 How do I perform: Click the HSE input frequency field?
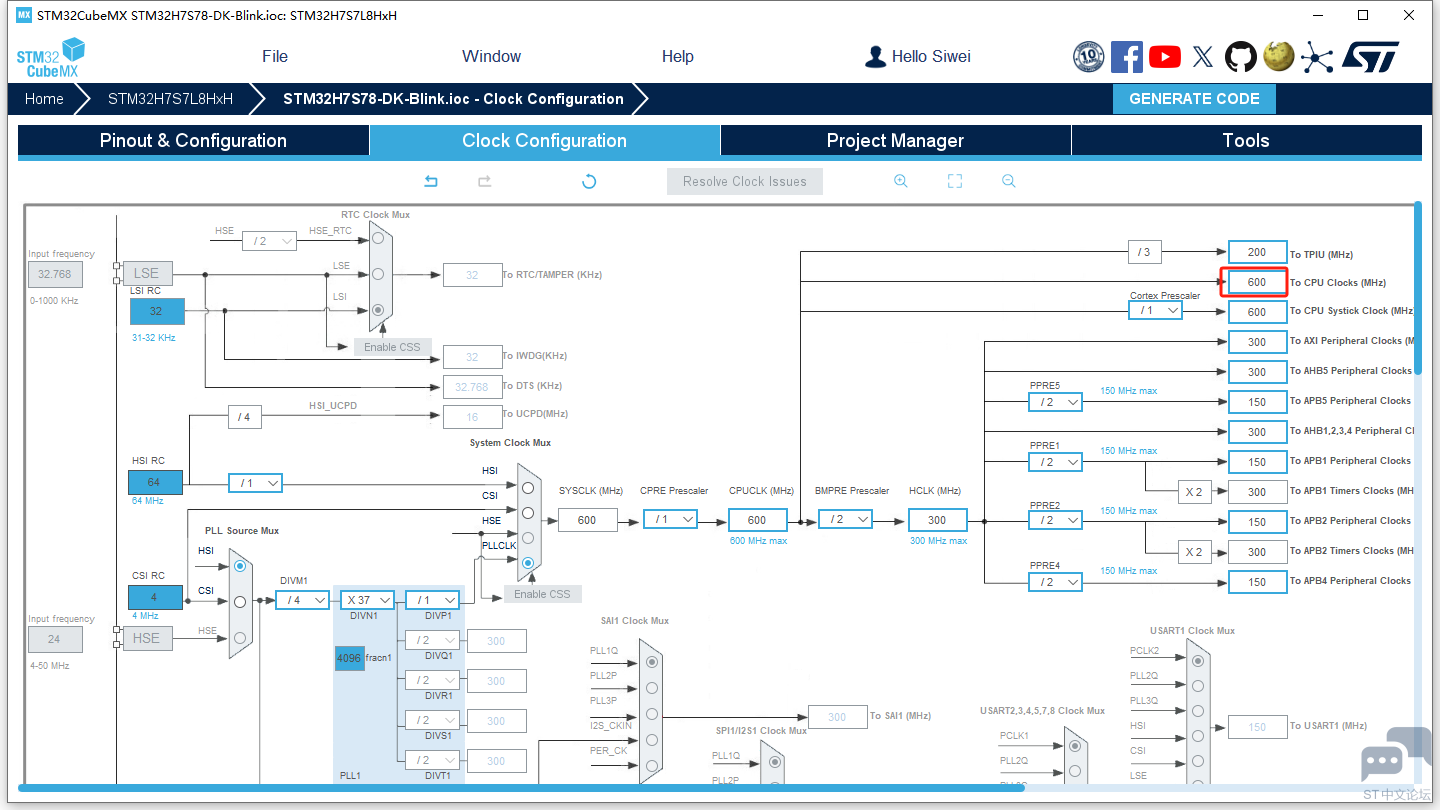[54, 639]
